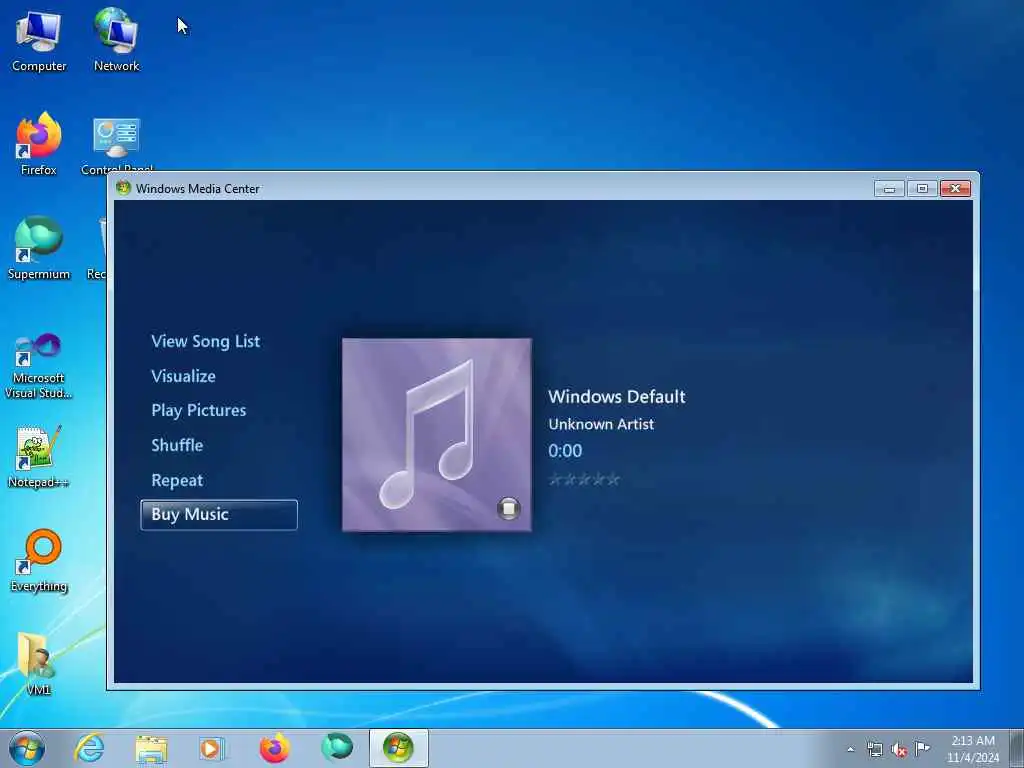Open the Action Center flag icon

pyautogui.click(x=922, y=748)
